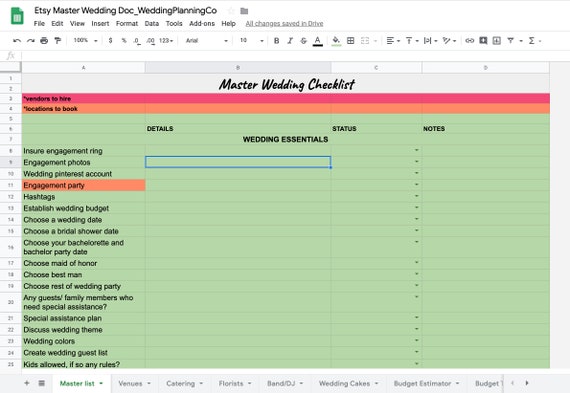
Task: Open the text color picker
Action: [318, 41]
